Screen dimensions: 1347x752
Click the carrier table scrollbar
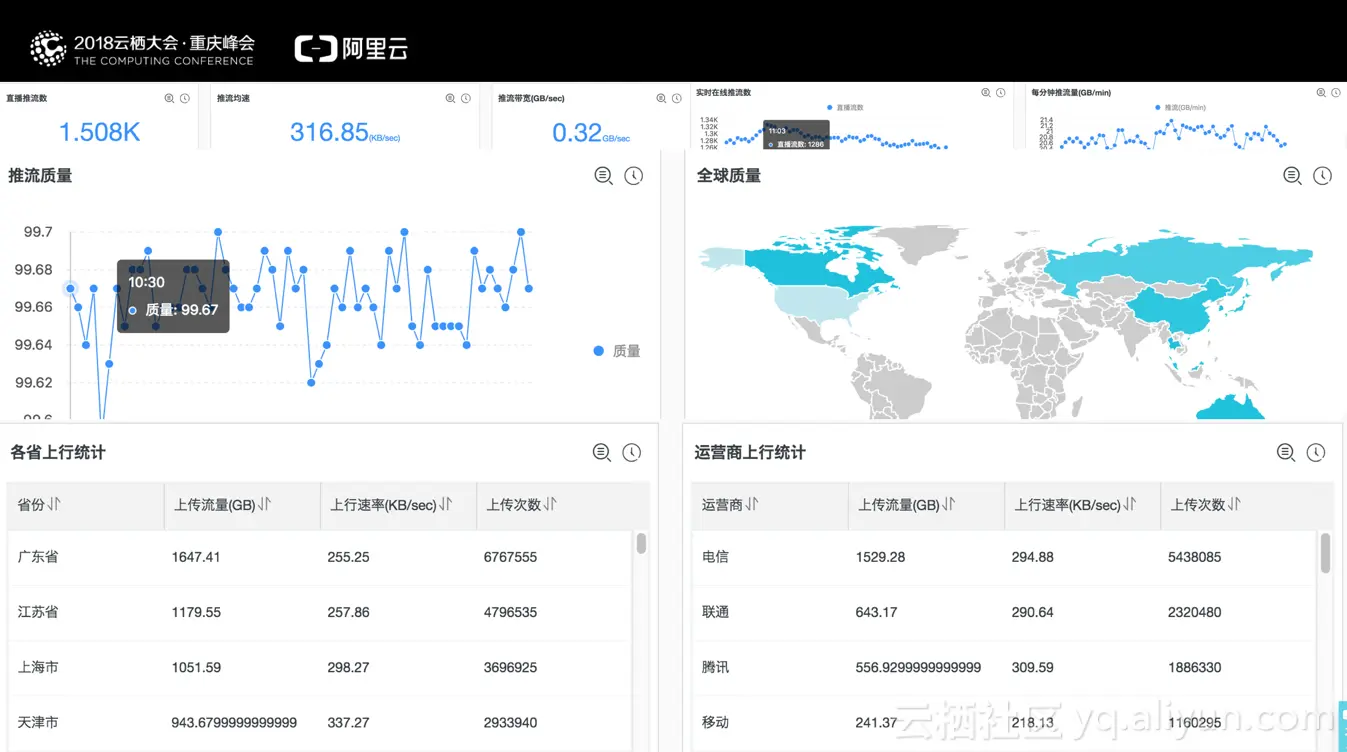(1325, 553)
